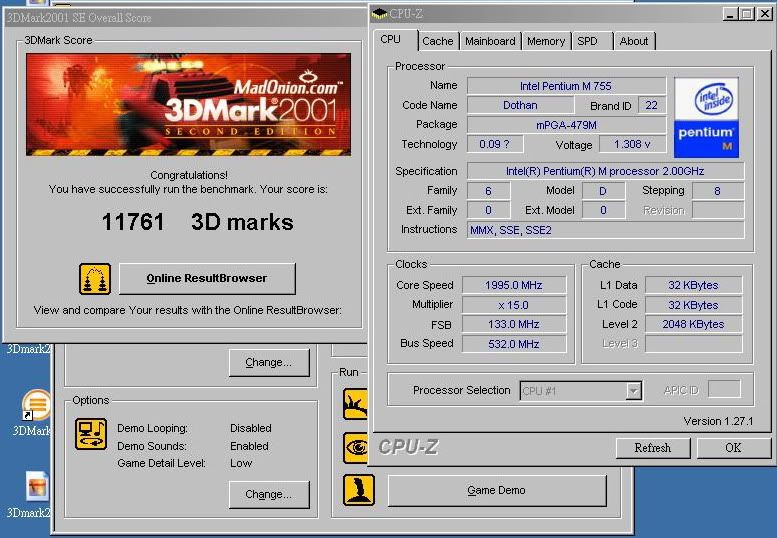777x538 pixels.
Task: Open the Memory tab
Action: click(x=546, y=41)
